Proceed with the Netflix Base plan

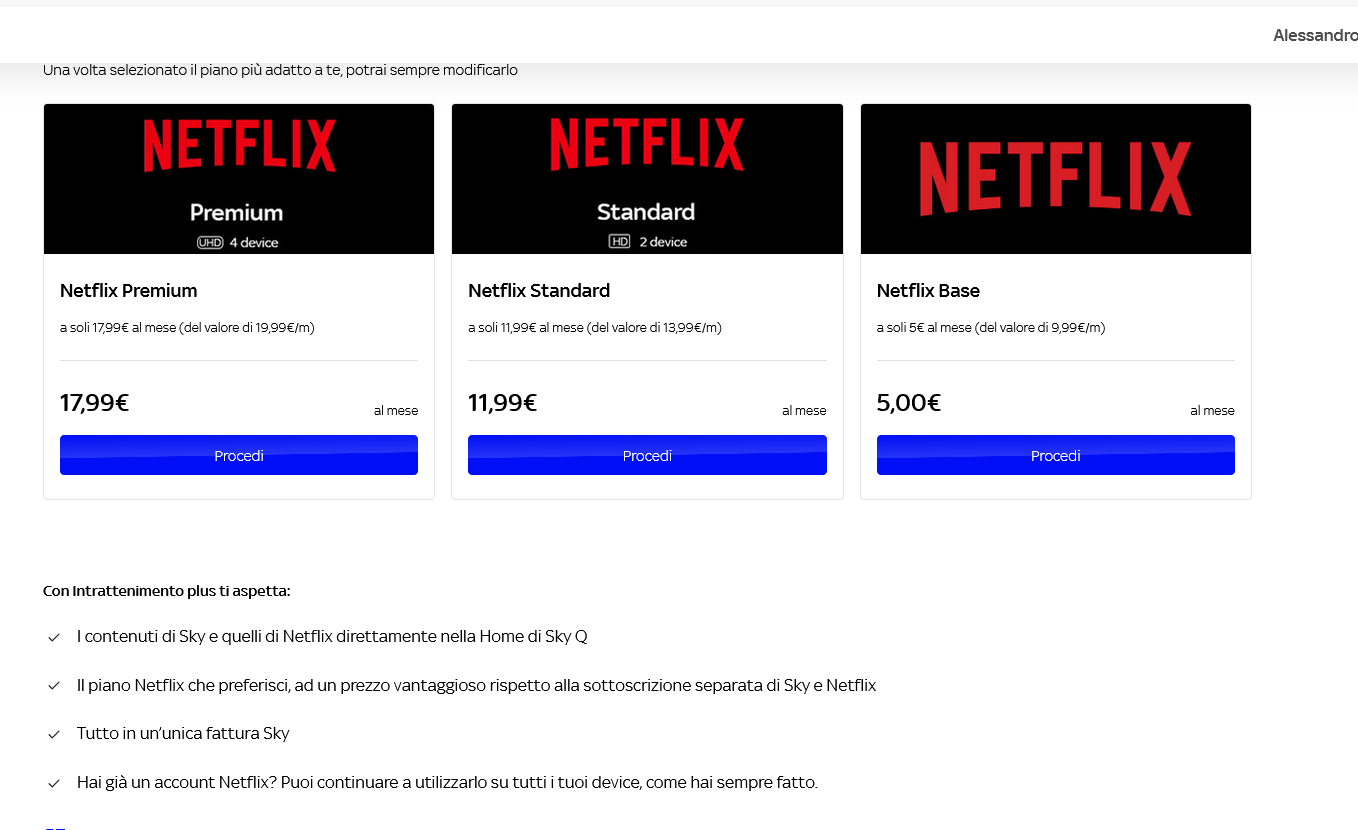tap(1055, 455)
